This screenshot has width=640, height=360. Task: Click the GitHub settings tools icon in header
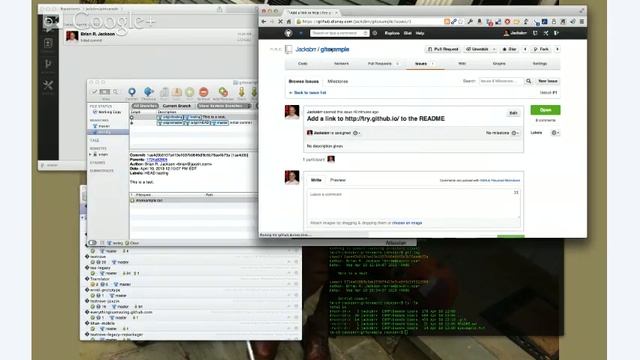coord(546,33)
